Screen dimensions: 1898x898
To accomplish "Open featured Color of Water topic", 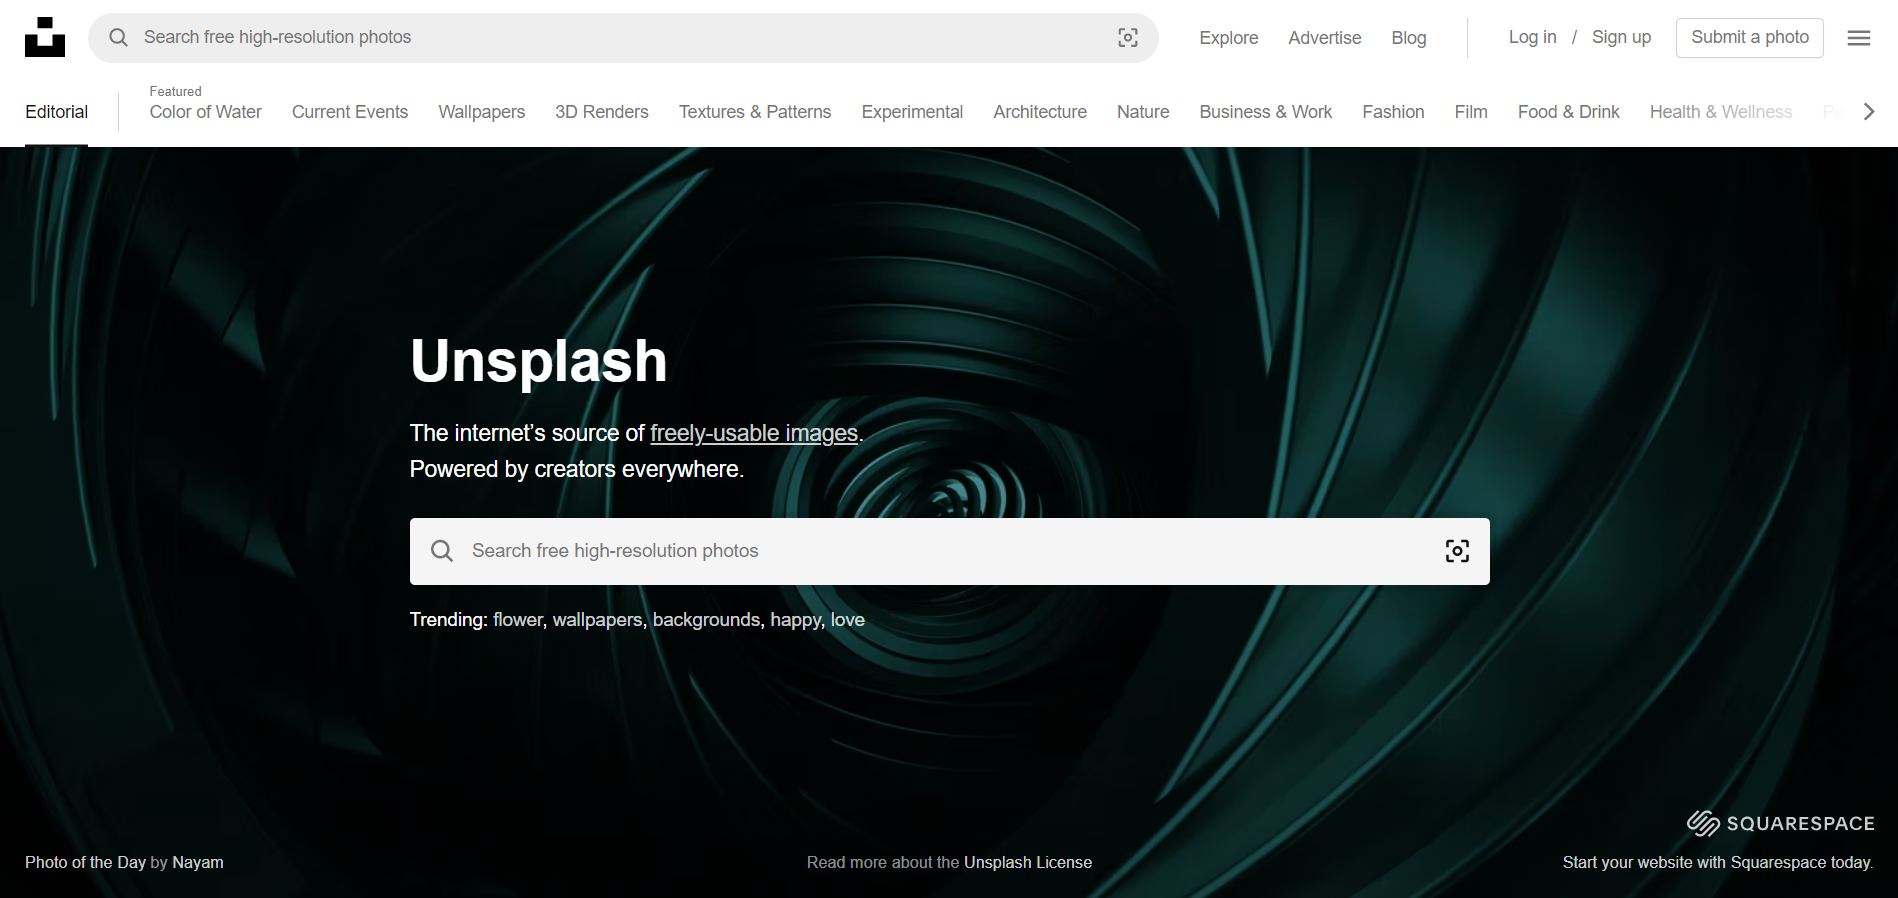I will pyautogui.click(x=205, y=112).
